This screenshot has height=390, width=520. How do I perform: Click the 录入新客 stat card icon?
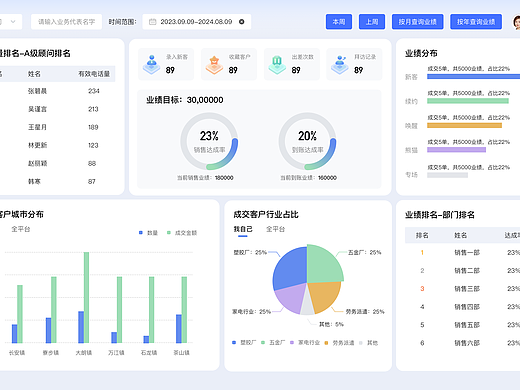152,64
